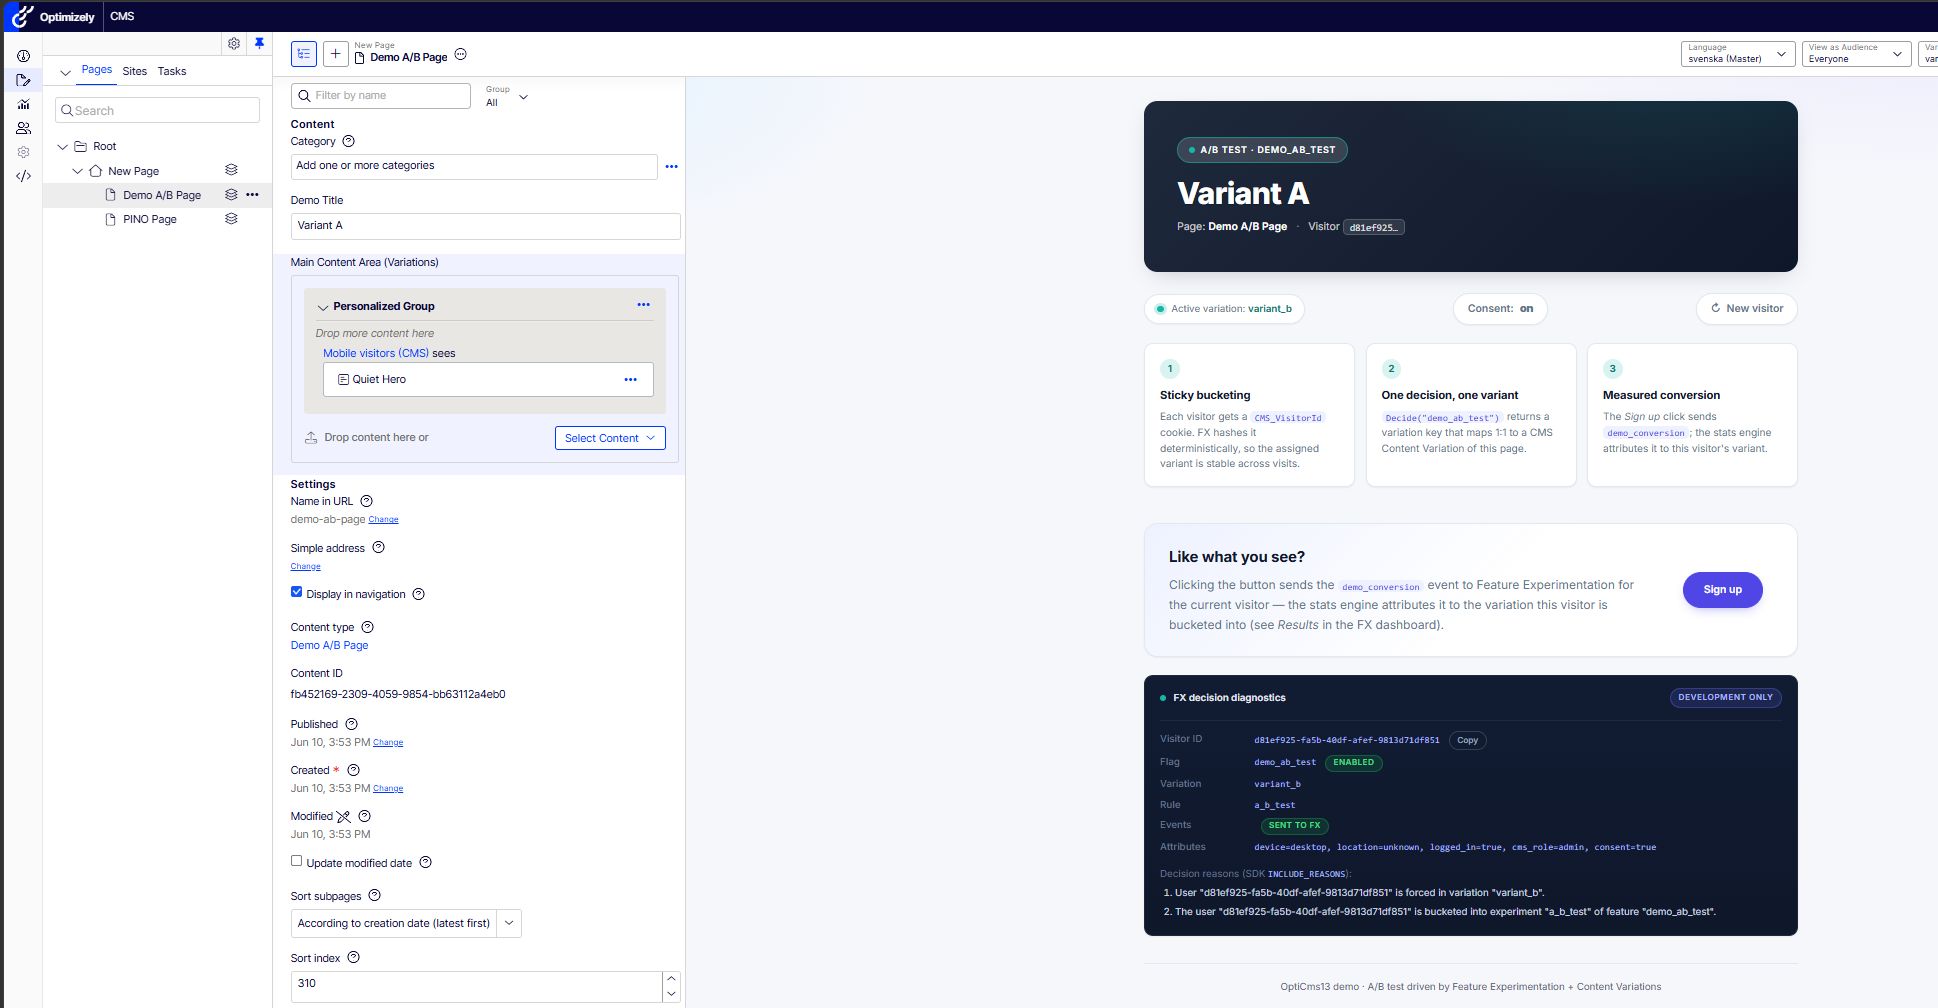Open the category picker ellipsis button
Viewport: 1938px width, 1008px height.
(672, 167)
